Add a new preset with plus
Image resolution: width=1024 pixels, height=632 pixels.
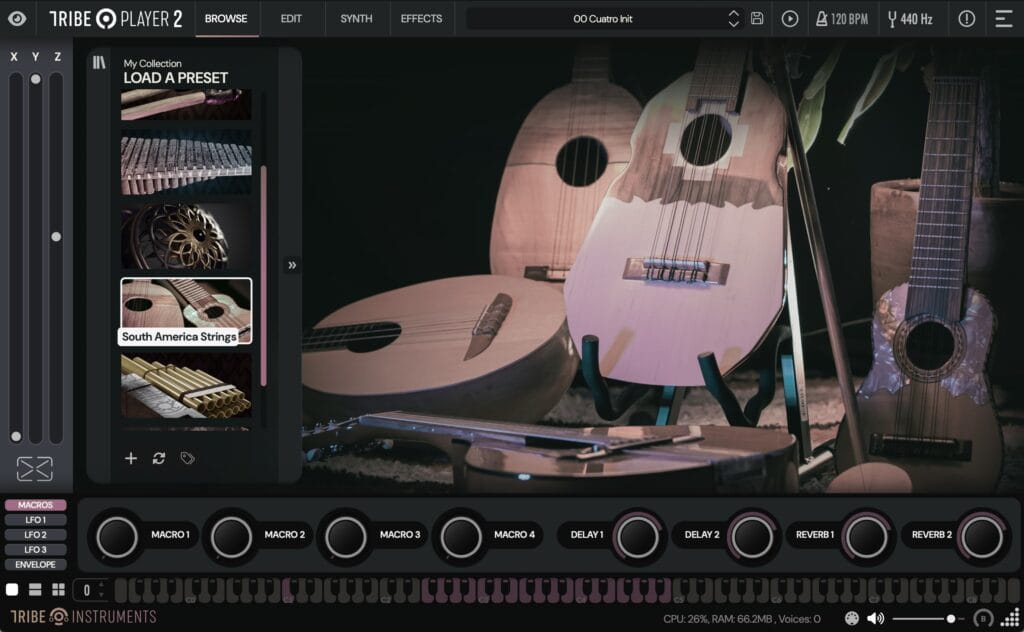pos(131,458)
